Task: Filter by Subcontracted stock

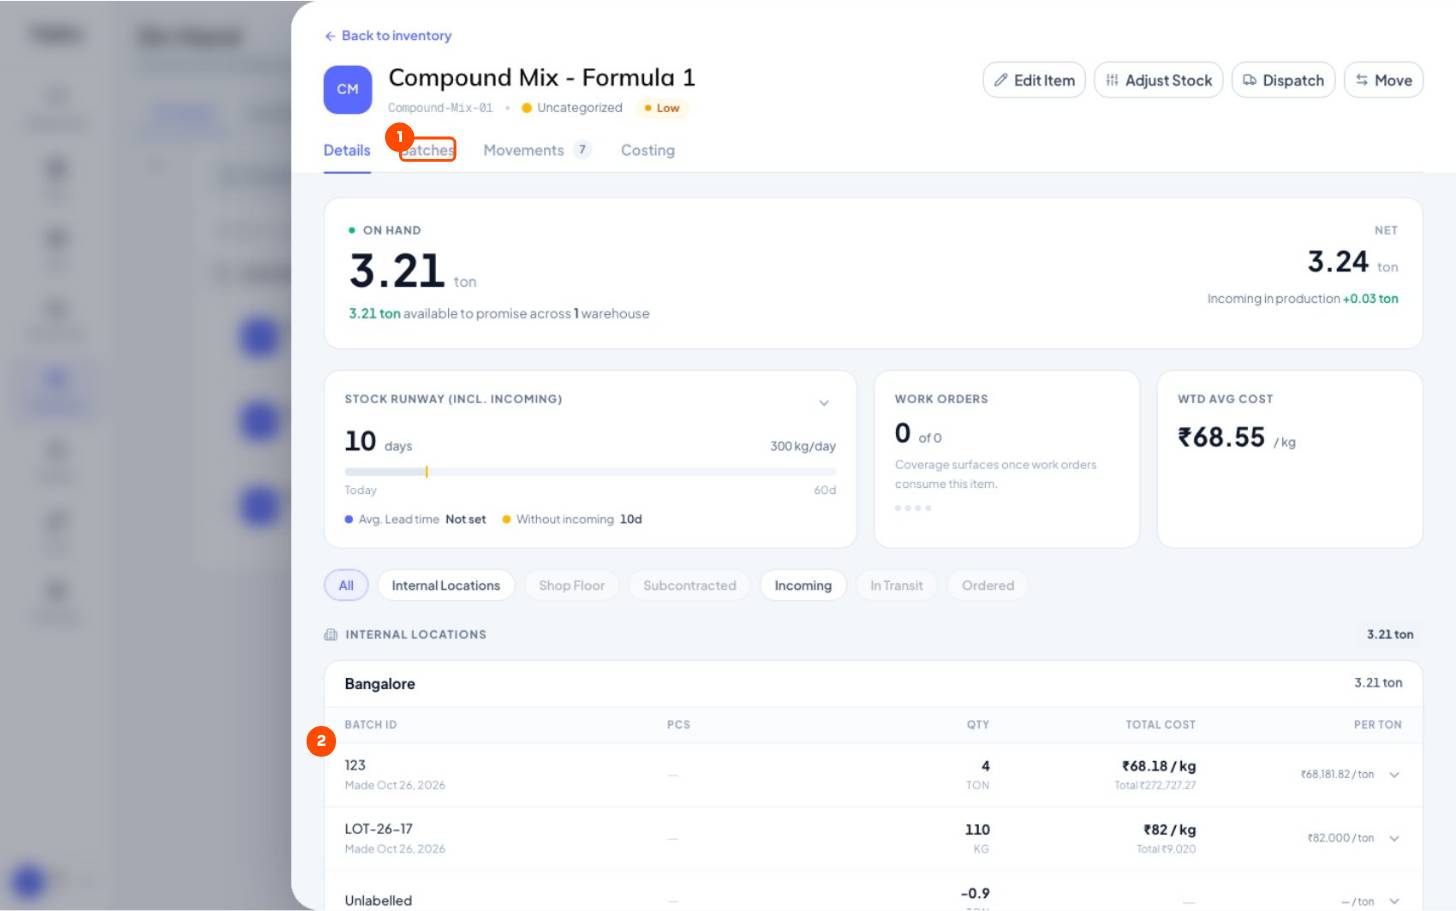Action: pos(689,585)
